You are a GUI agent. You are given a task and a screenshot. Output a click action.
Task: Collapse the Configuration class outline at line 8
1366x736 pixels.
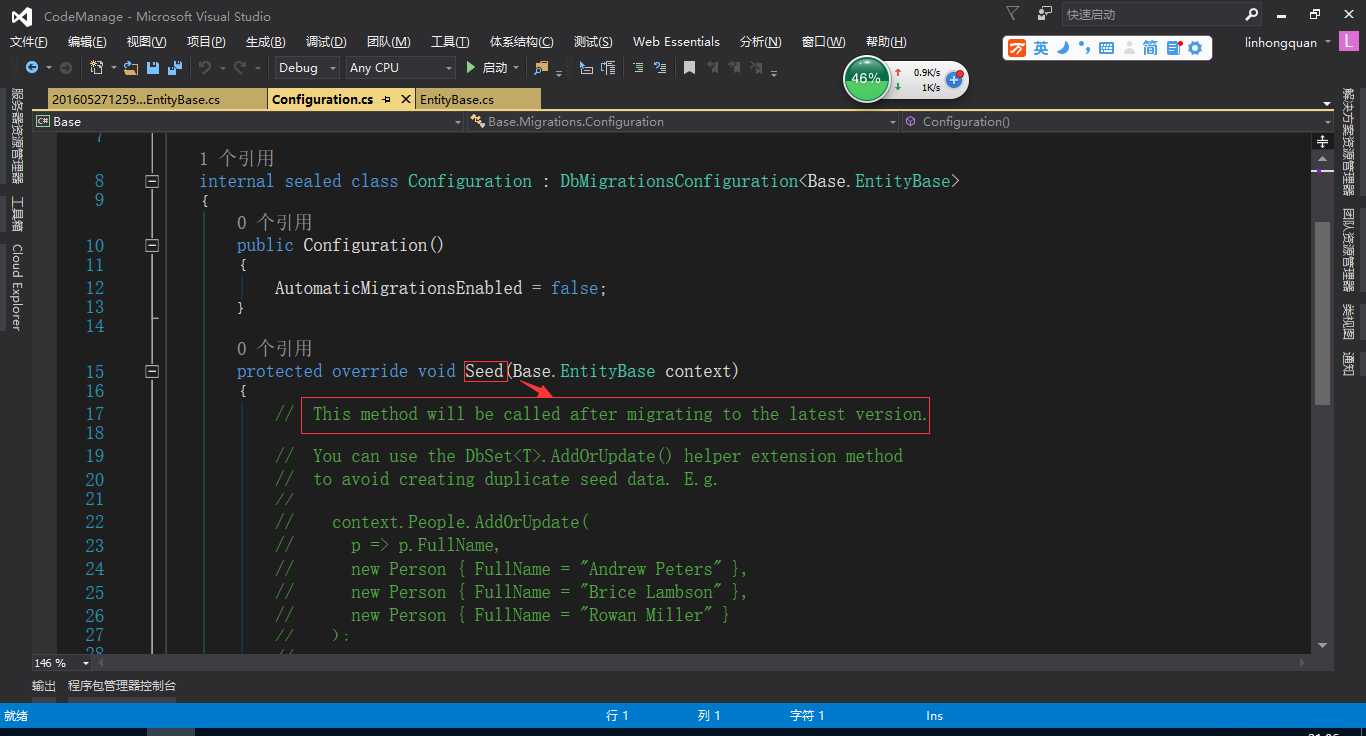click(x=152, y=181)
